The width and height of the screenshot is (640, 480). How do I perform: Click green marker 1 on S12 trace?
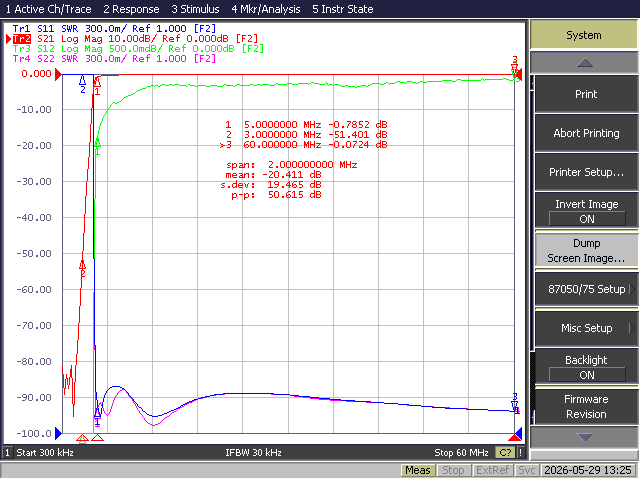(x=98, y=146)
